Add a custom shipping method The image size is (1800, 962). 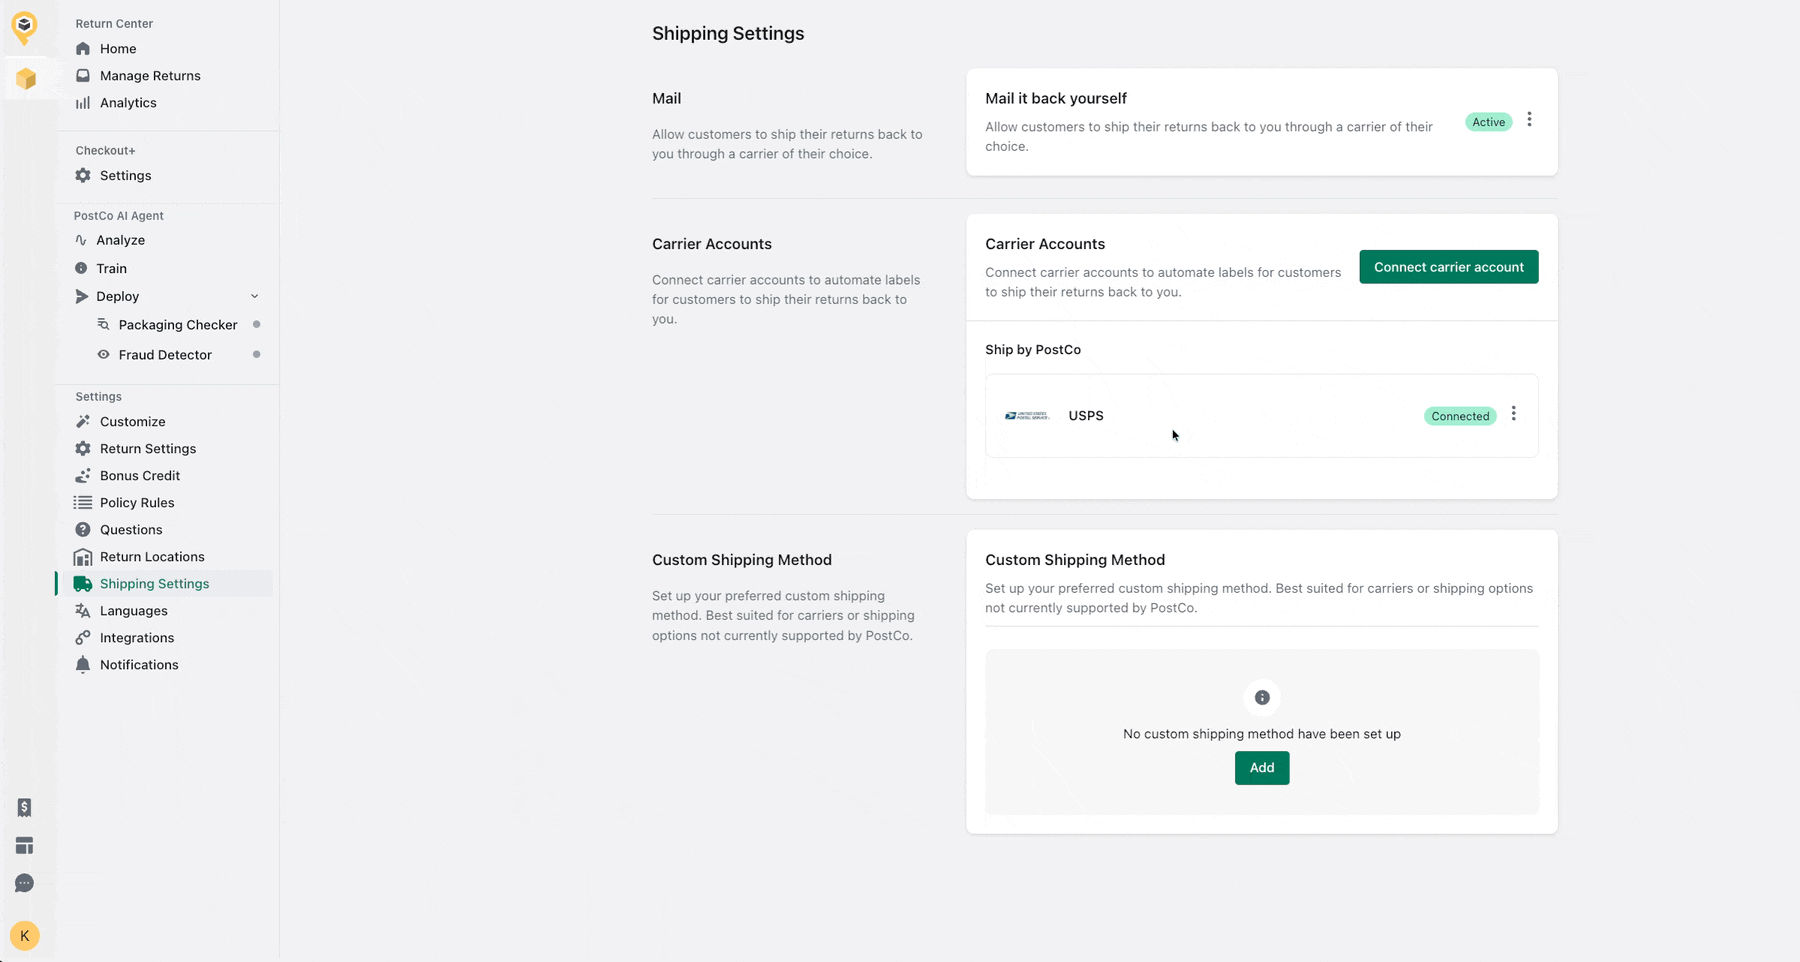1261,768
